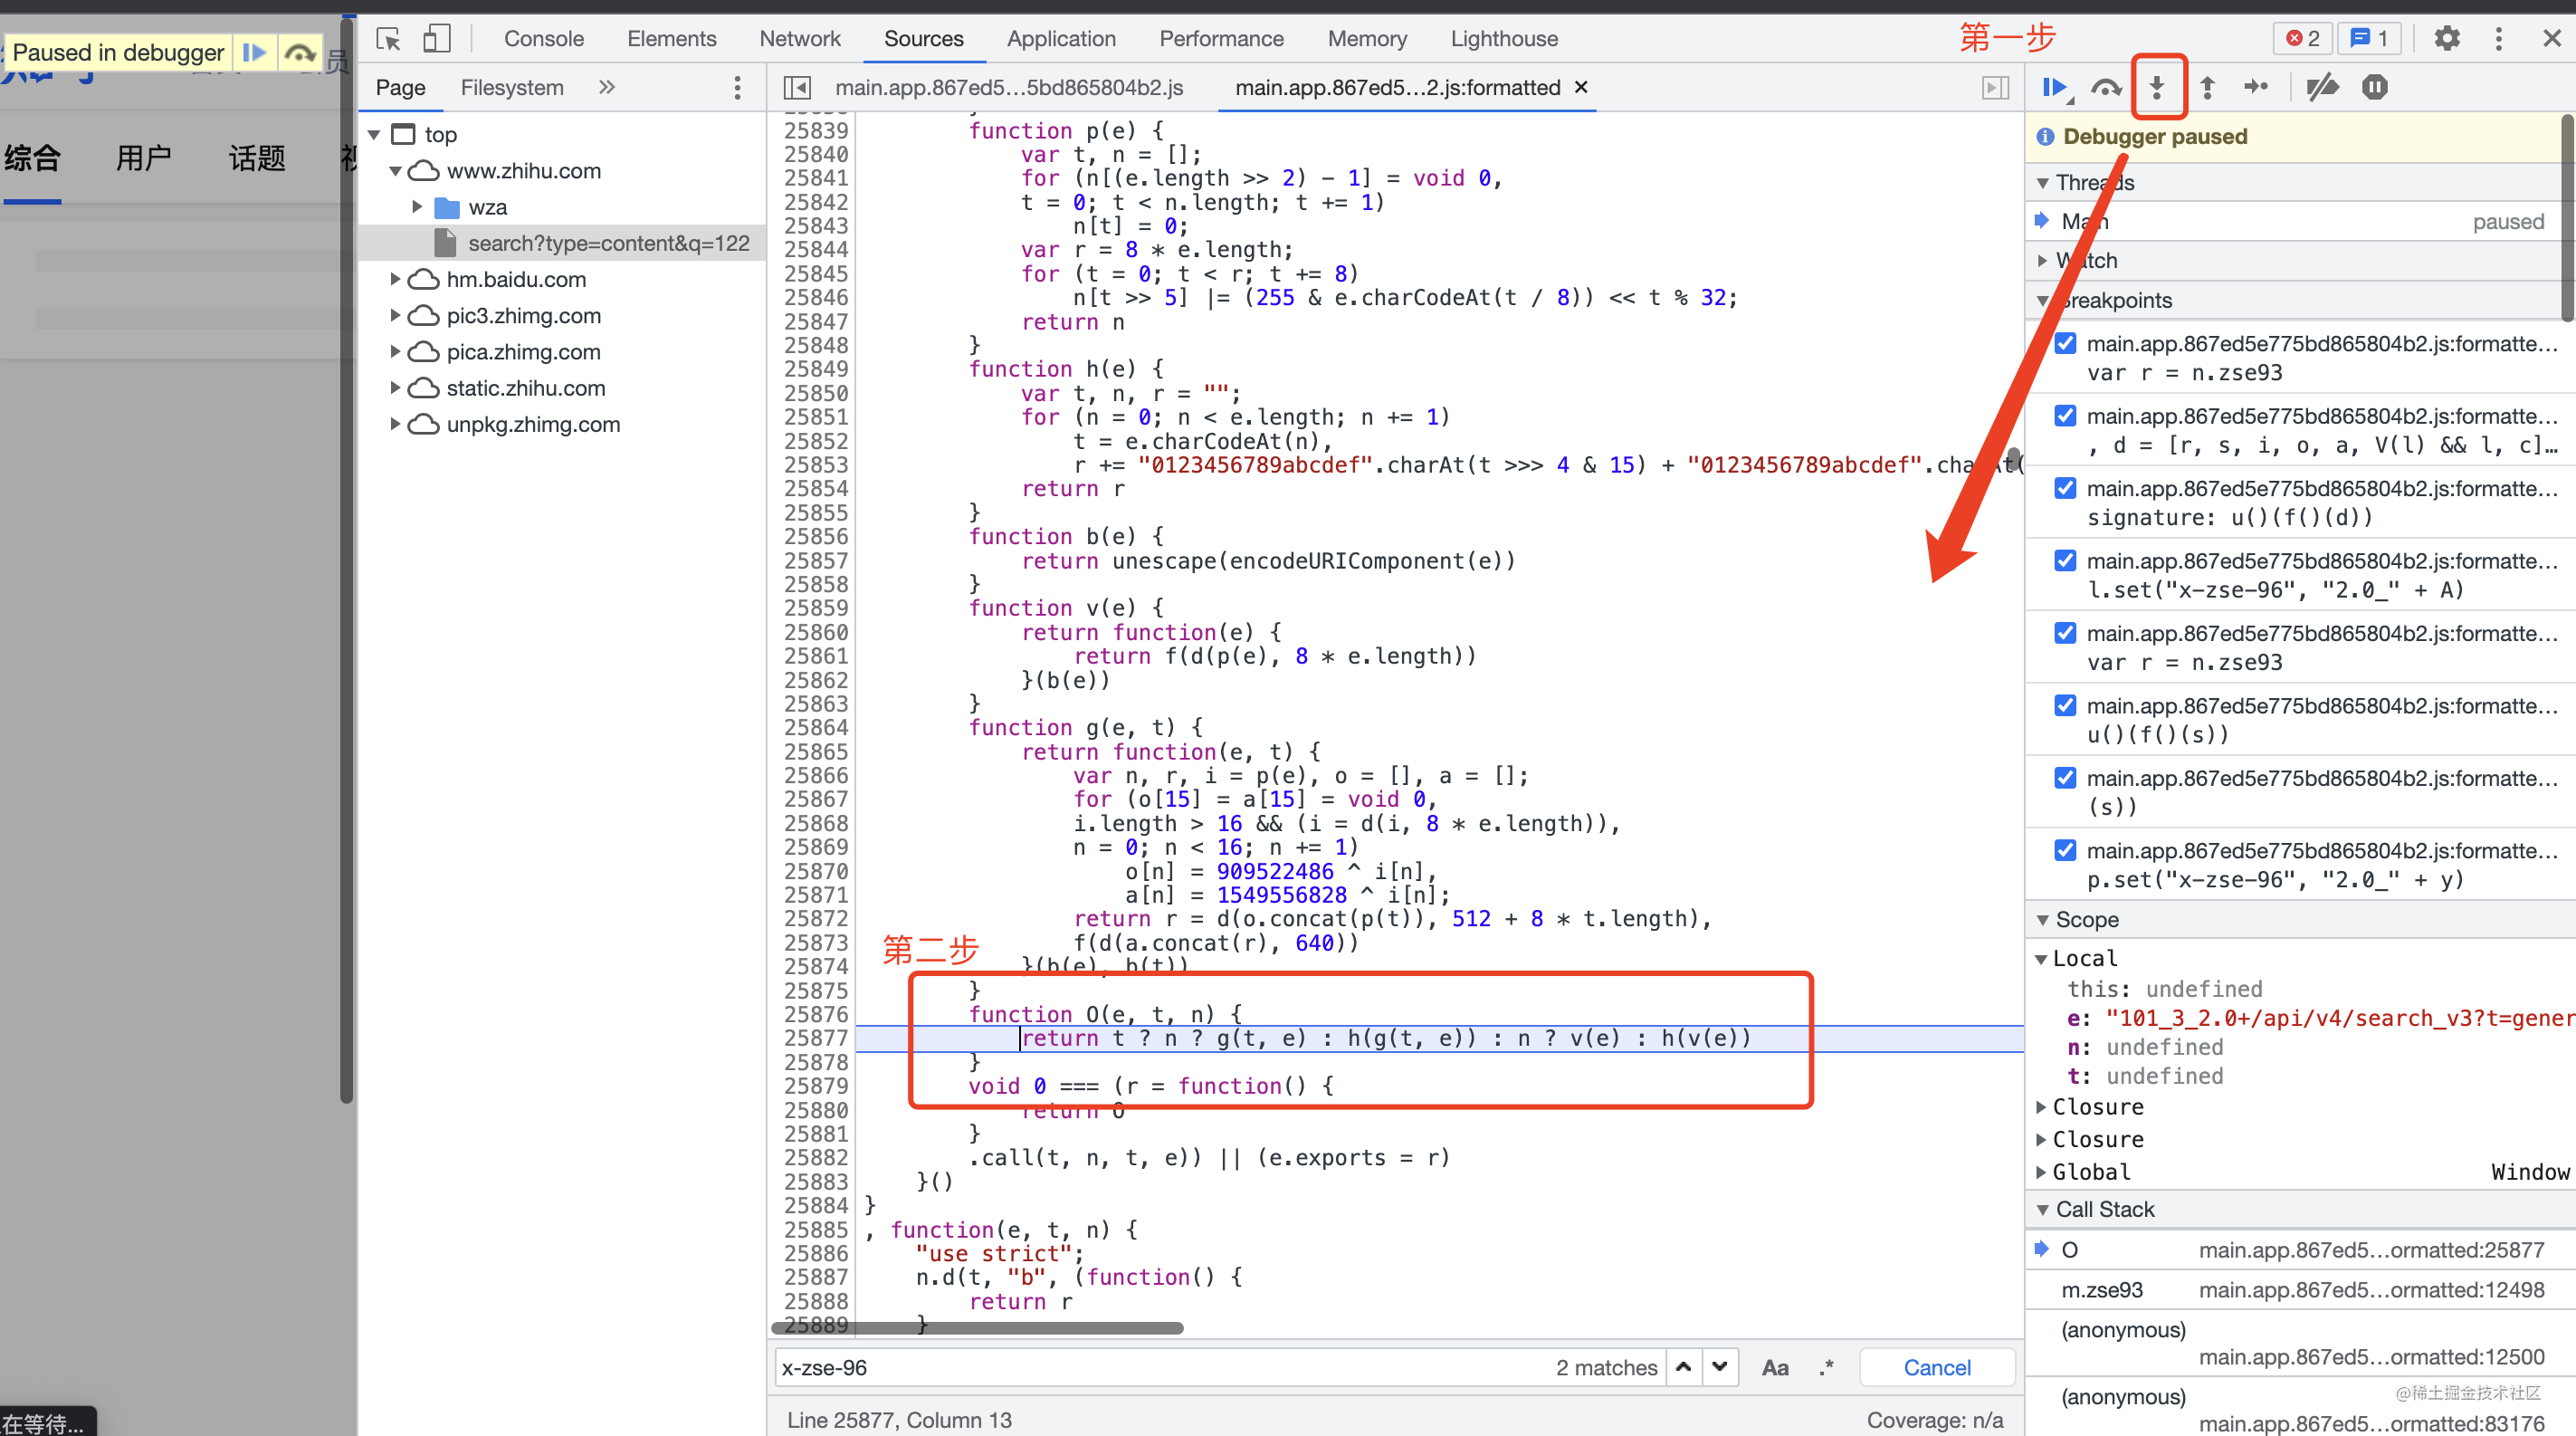Click the debugger sidebar vertical scrollbar

pyautogui.click(x=2567, y=218)
